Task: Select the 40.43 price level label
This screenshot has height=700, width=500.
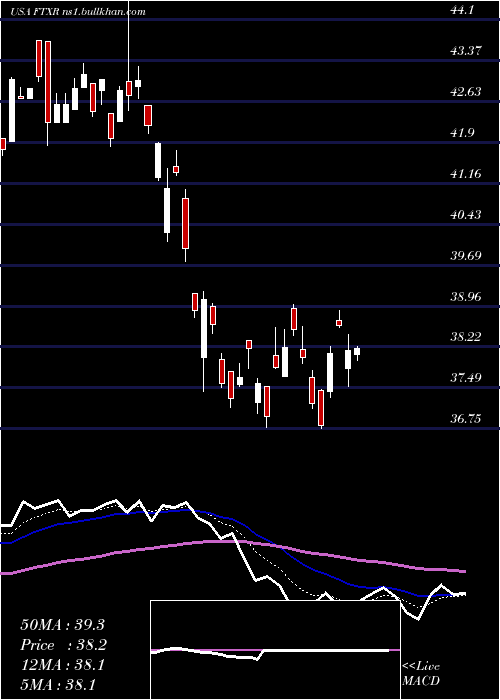Action: [466, 215]
